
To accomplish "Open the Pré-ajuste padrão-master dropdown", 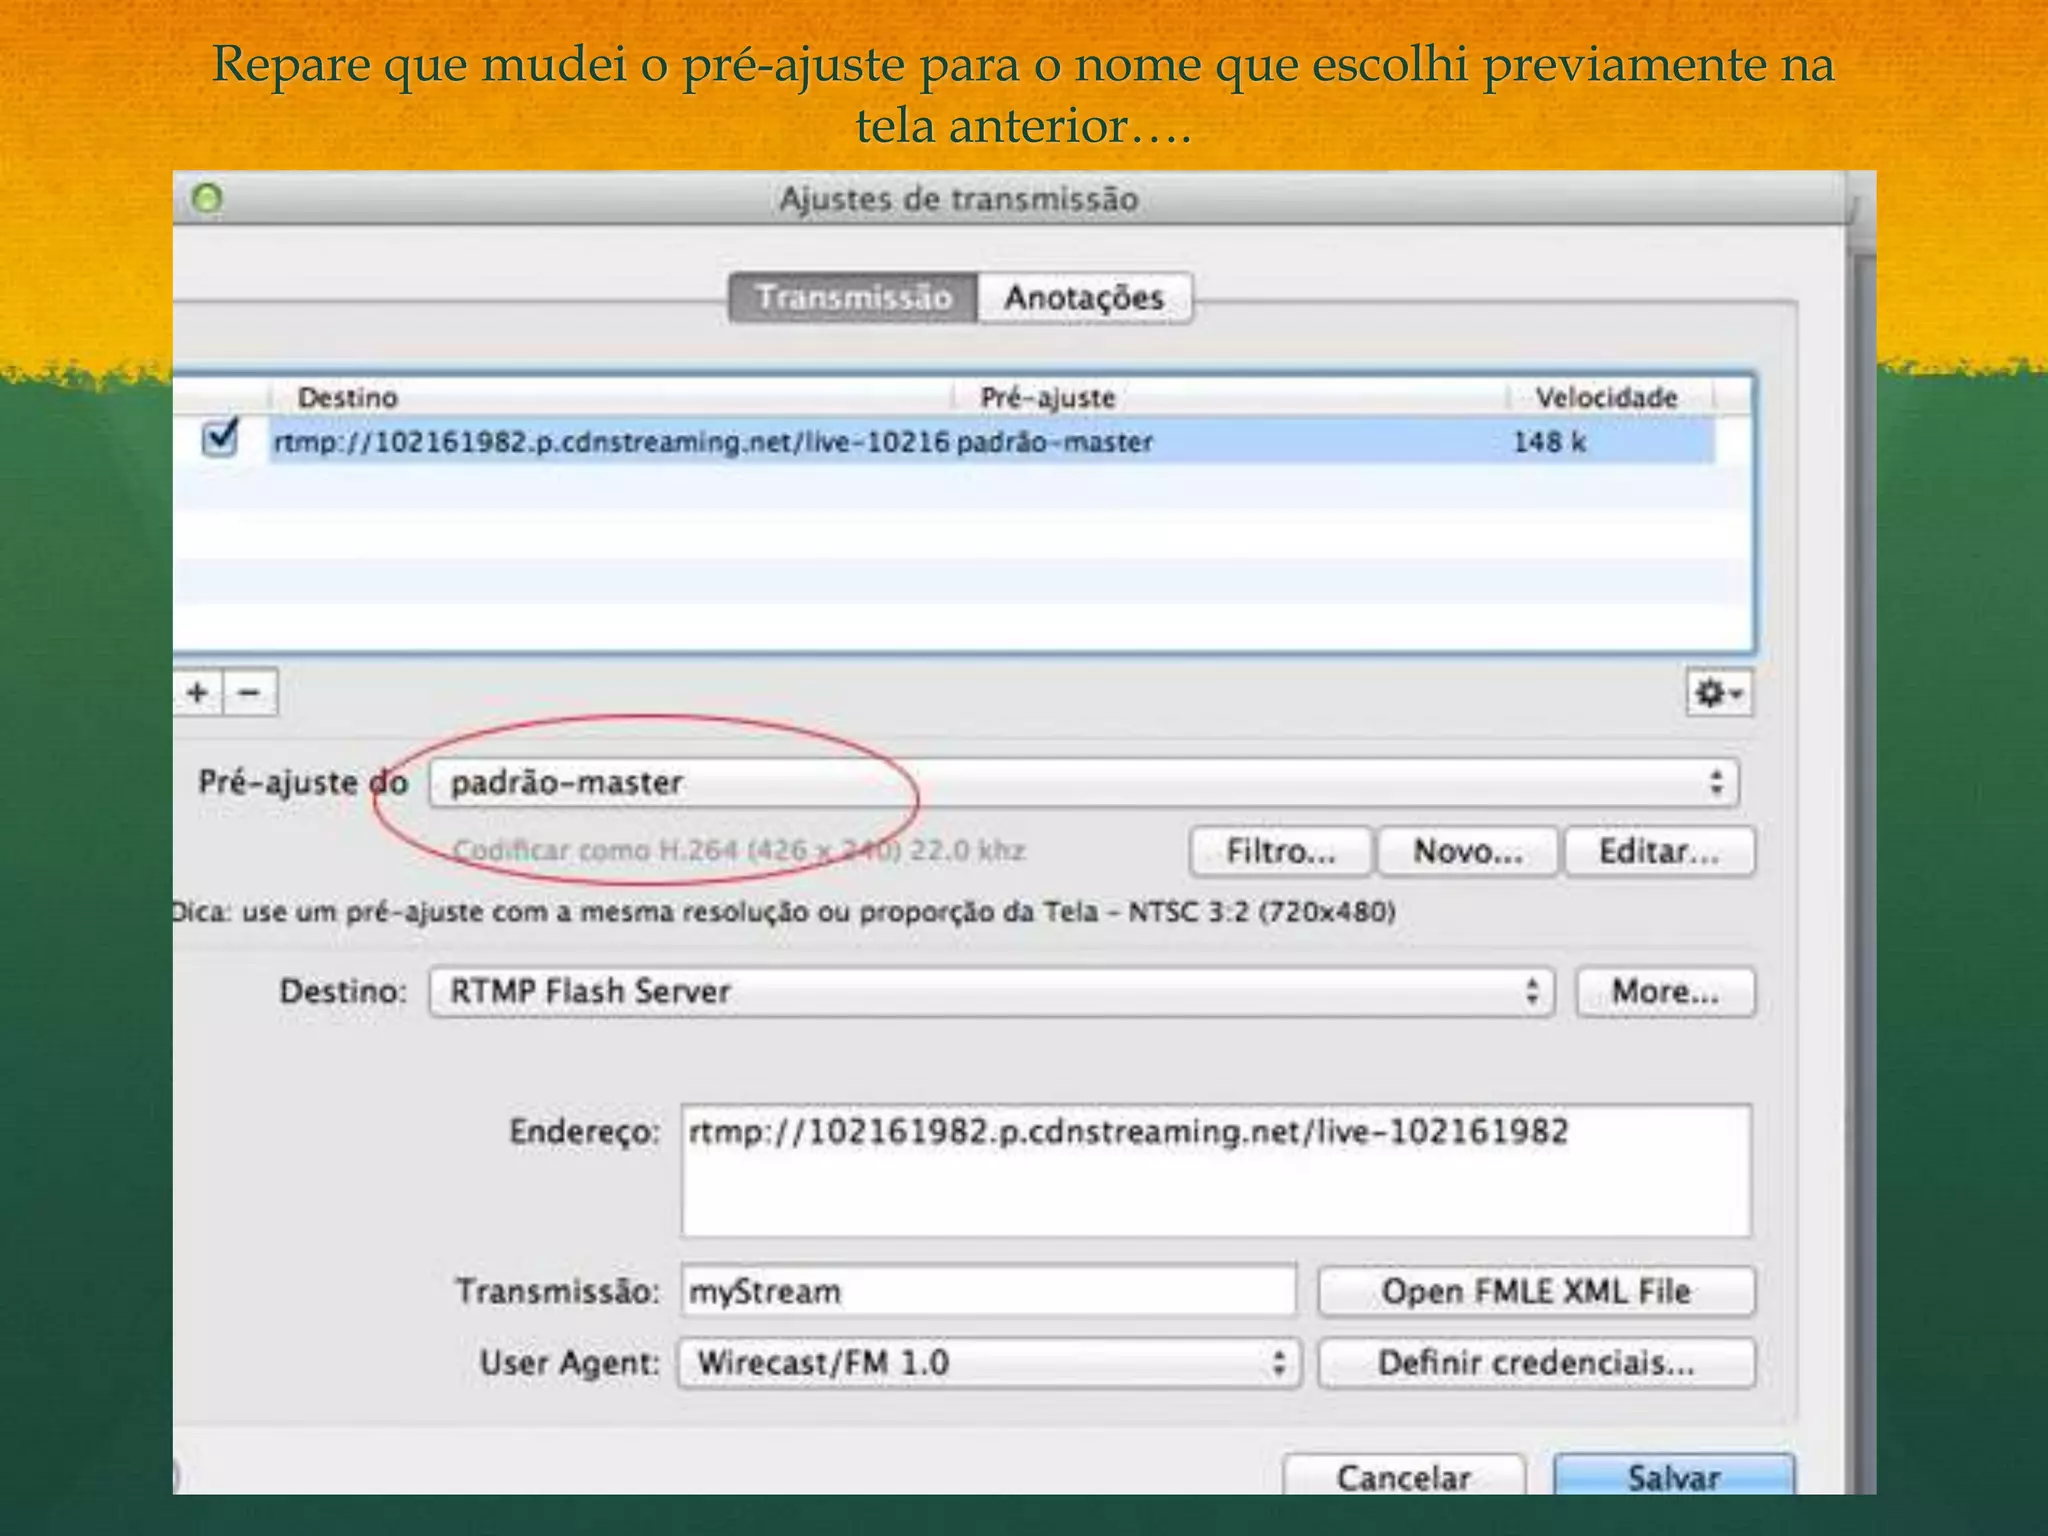I will (1084, 782).
